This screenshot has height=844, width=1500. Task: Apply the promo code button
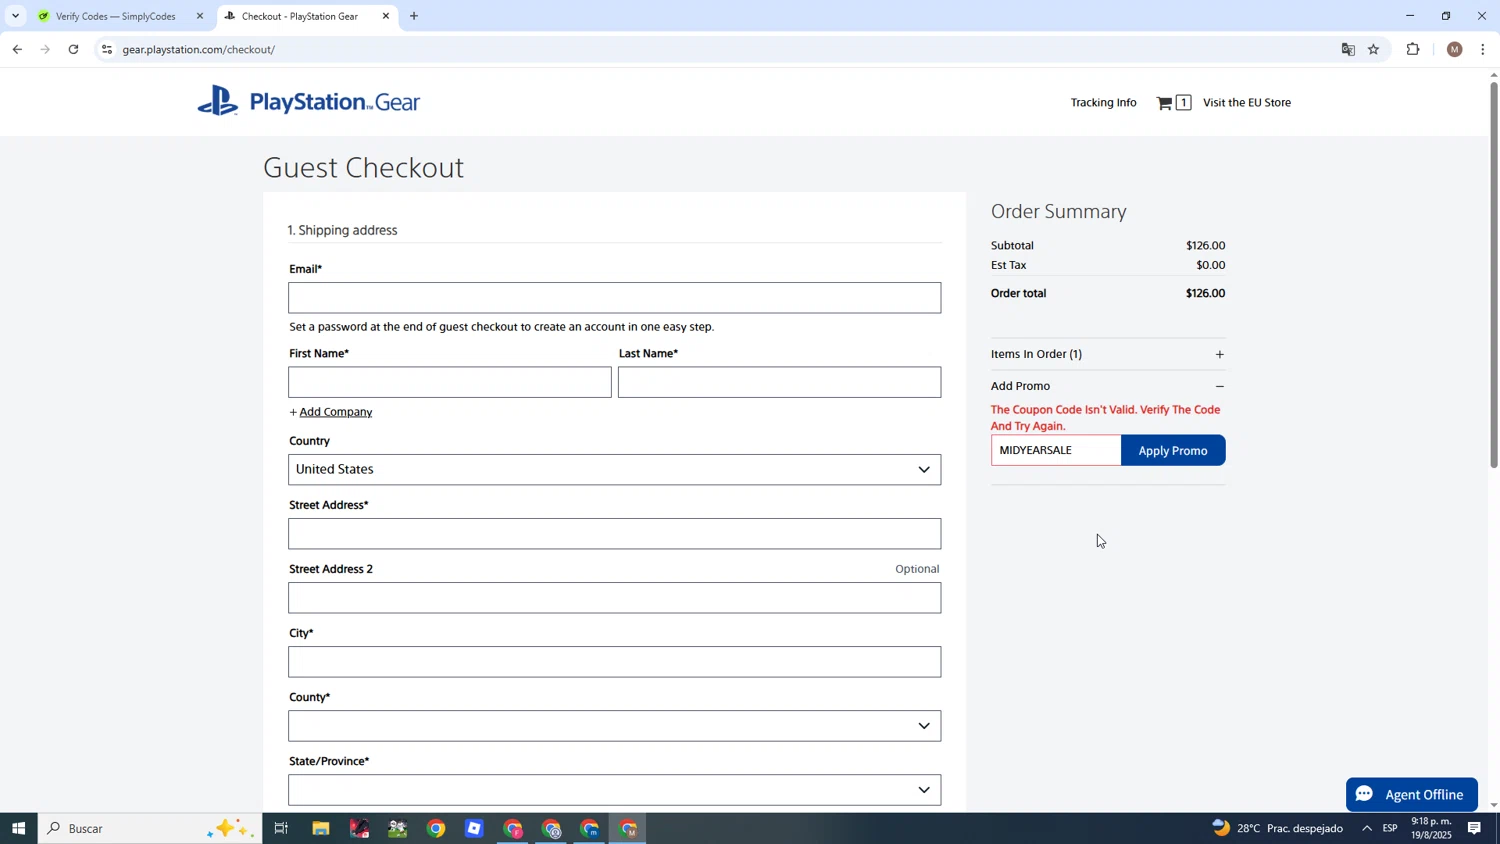tap(1173, 451)
